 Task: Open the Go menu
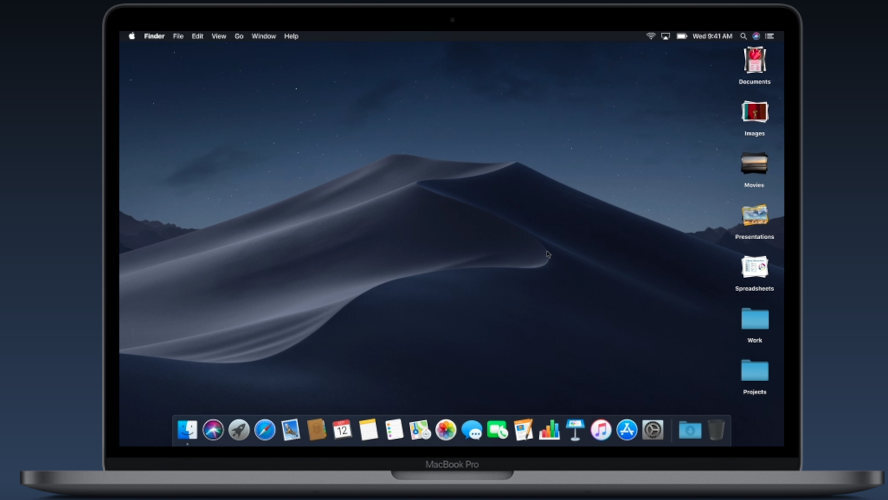[x=239, y=36]
